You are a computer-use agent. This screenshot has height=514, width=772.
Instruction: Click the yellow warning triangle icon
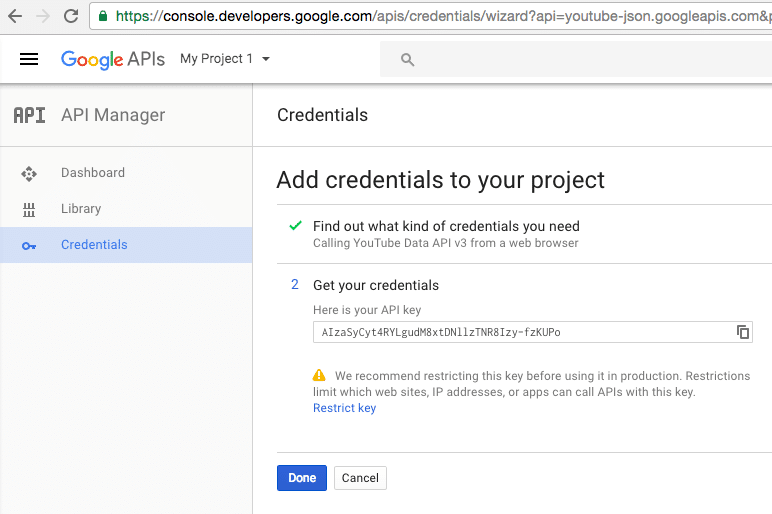click(319, 375)
